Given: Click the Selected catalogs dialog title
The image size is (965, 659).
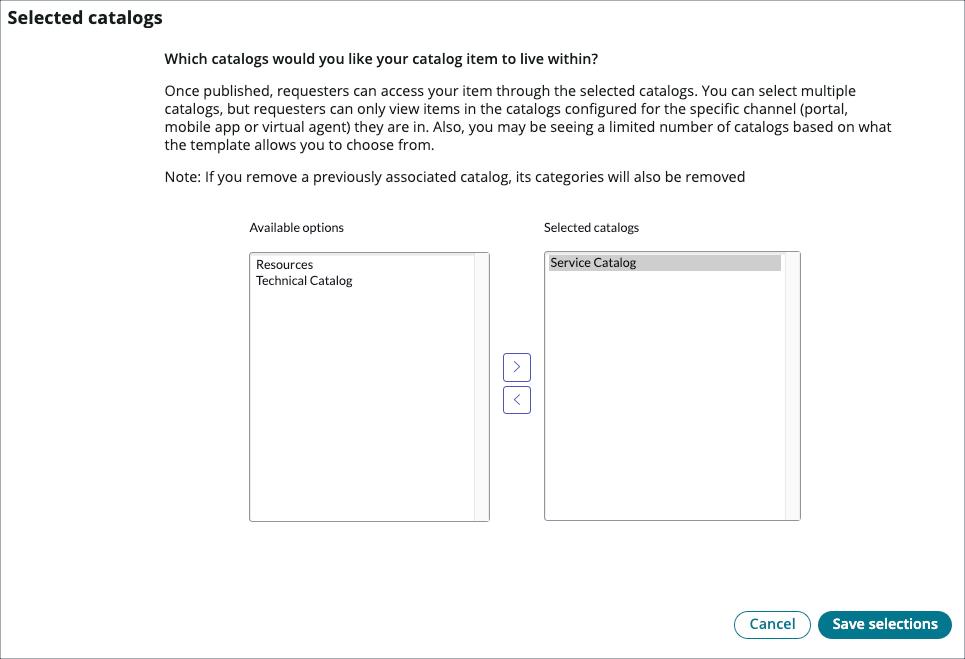Looking at the screenshot, I should [84, 17].
